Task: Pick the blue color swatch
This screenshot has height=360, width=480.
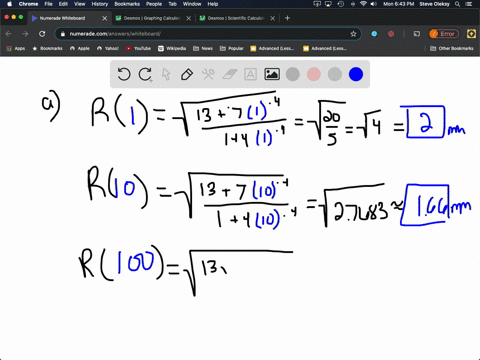Action: (356, 74)
